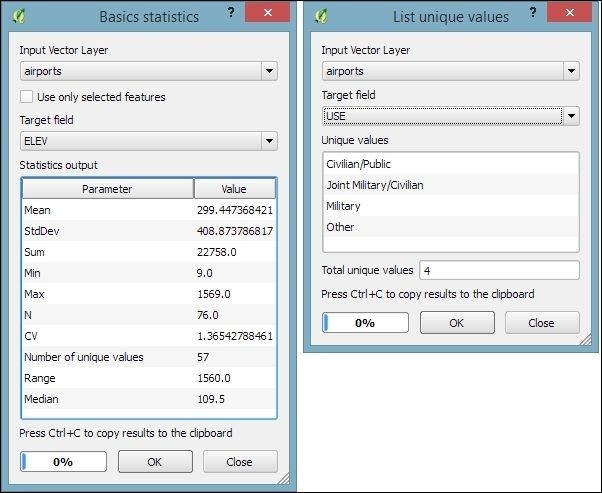This screenshot has width=602, height=493.
Task: Enable Use only selected features checkbox
Action: pos(27,97)
